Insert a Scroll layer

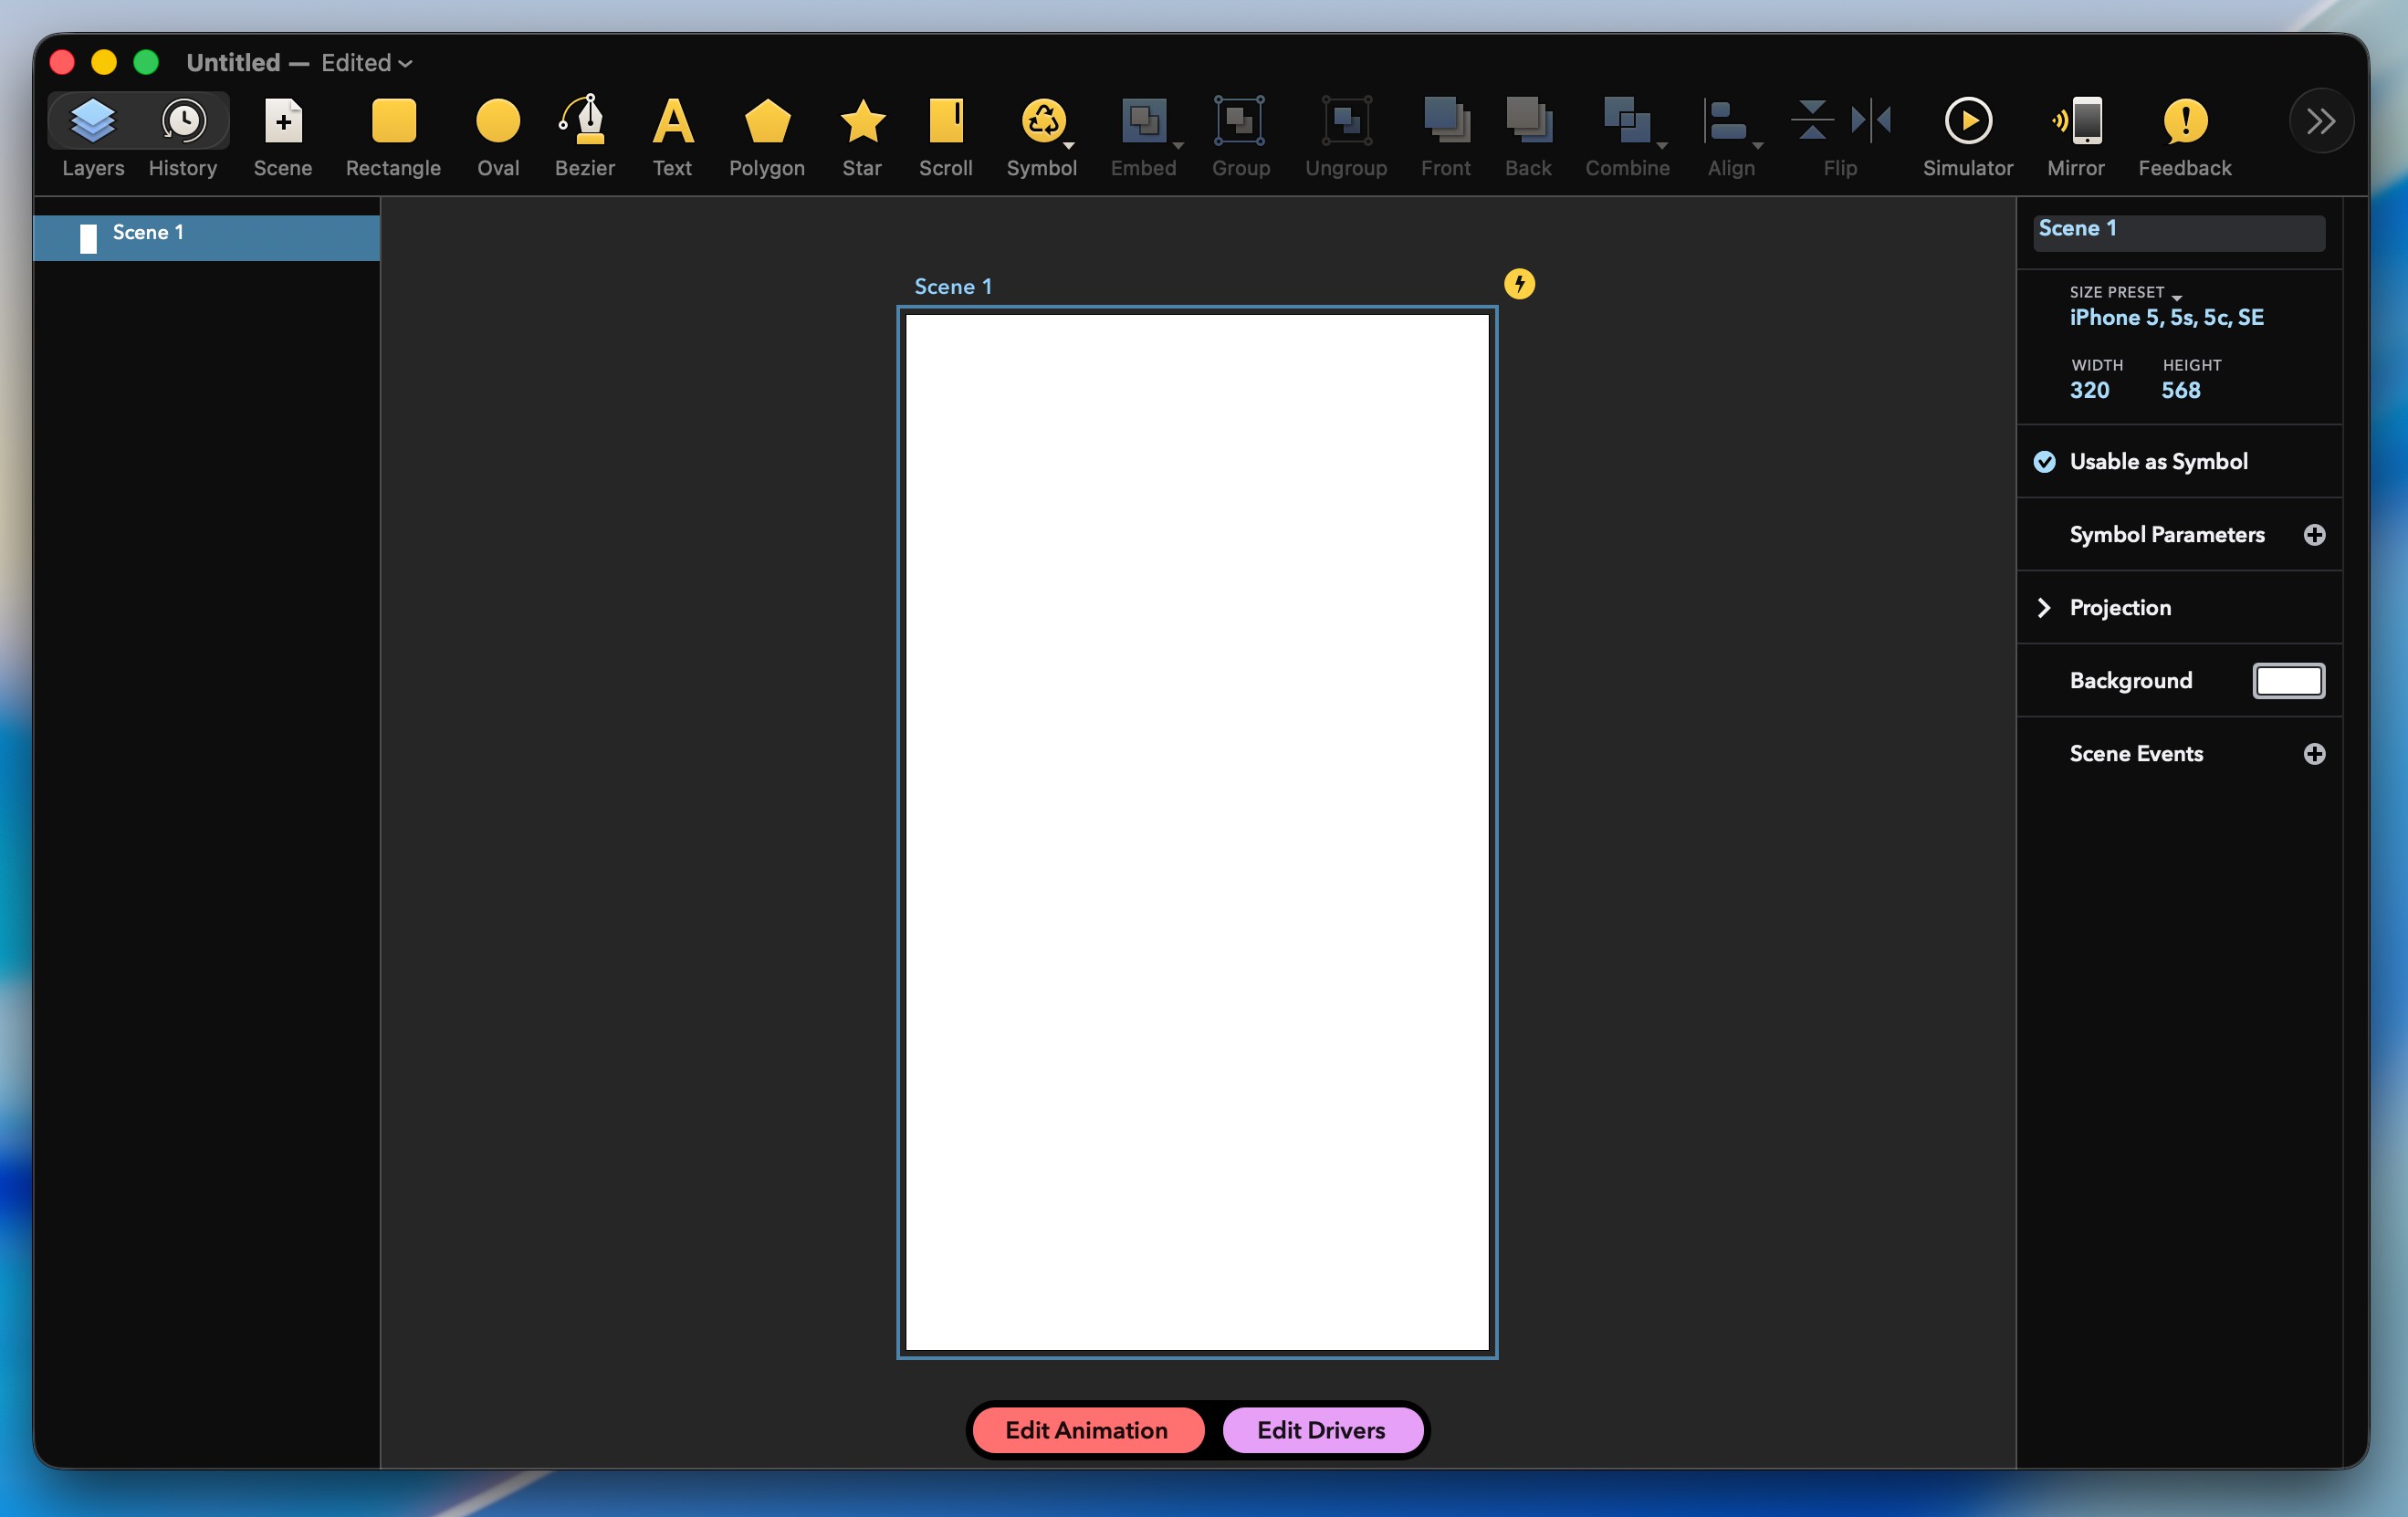(945, 122)
